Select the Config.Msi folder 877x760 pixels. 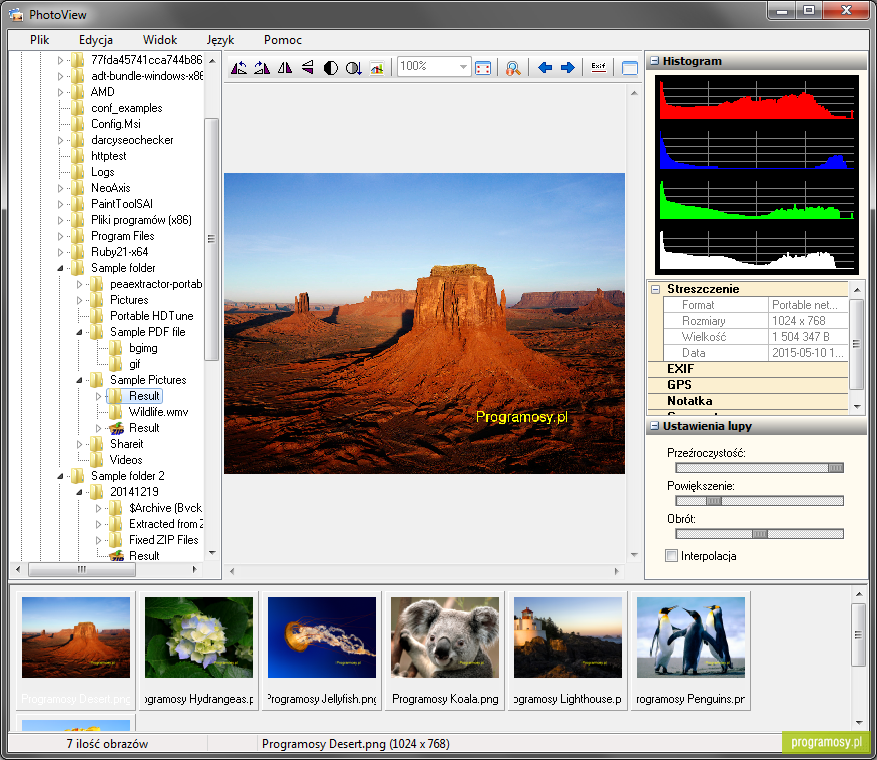(116, 124)
